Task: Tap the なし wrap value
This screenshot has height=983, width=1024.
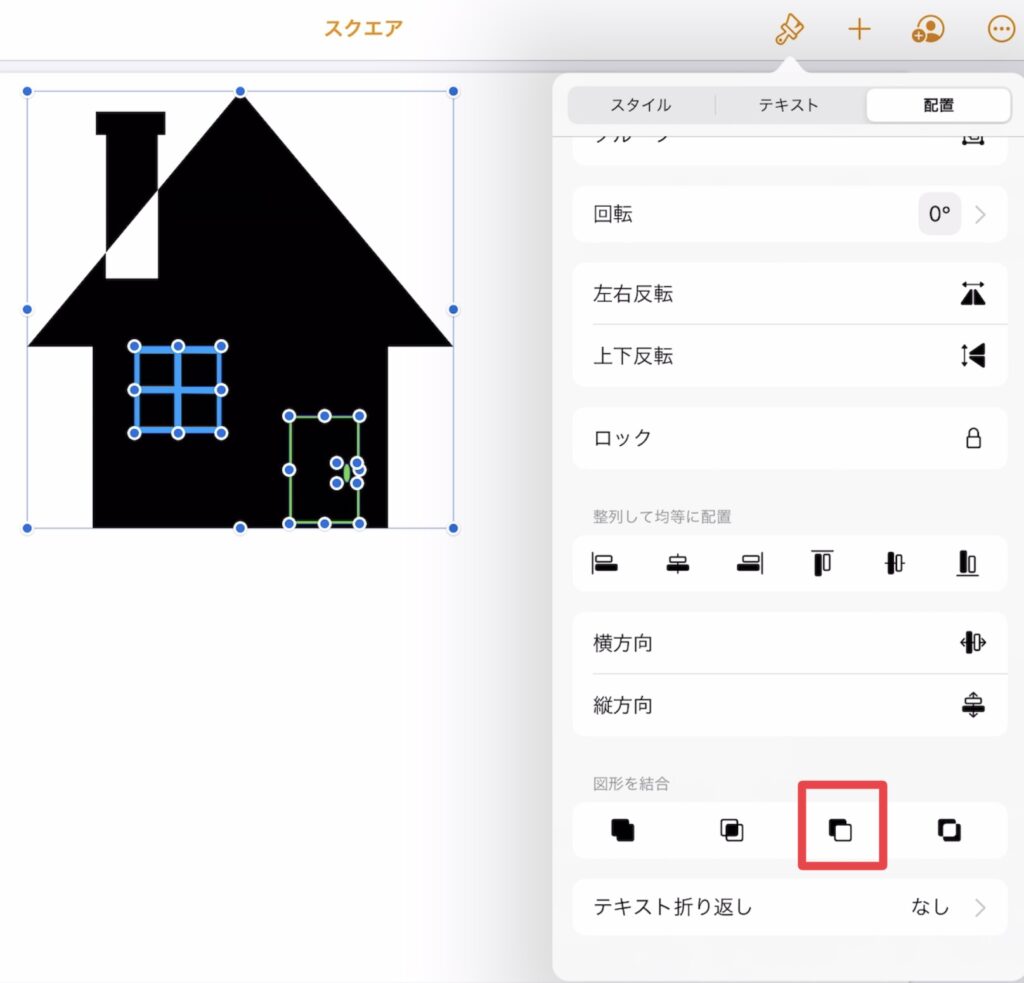Action: click(x=930, y=907)
